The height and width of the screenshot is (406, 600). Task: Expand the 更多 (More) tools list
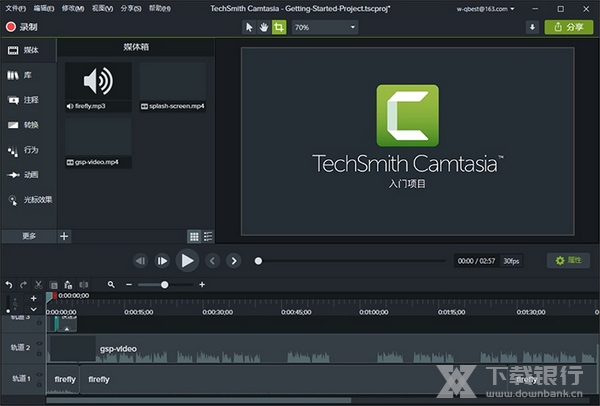tap(28, 236)
